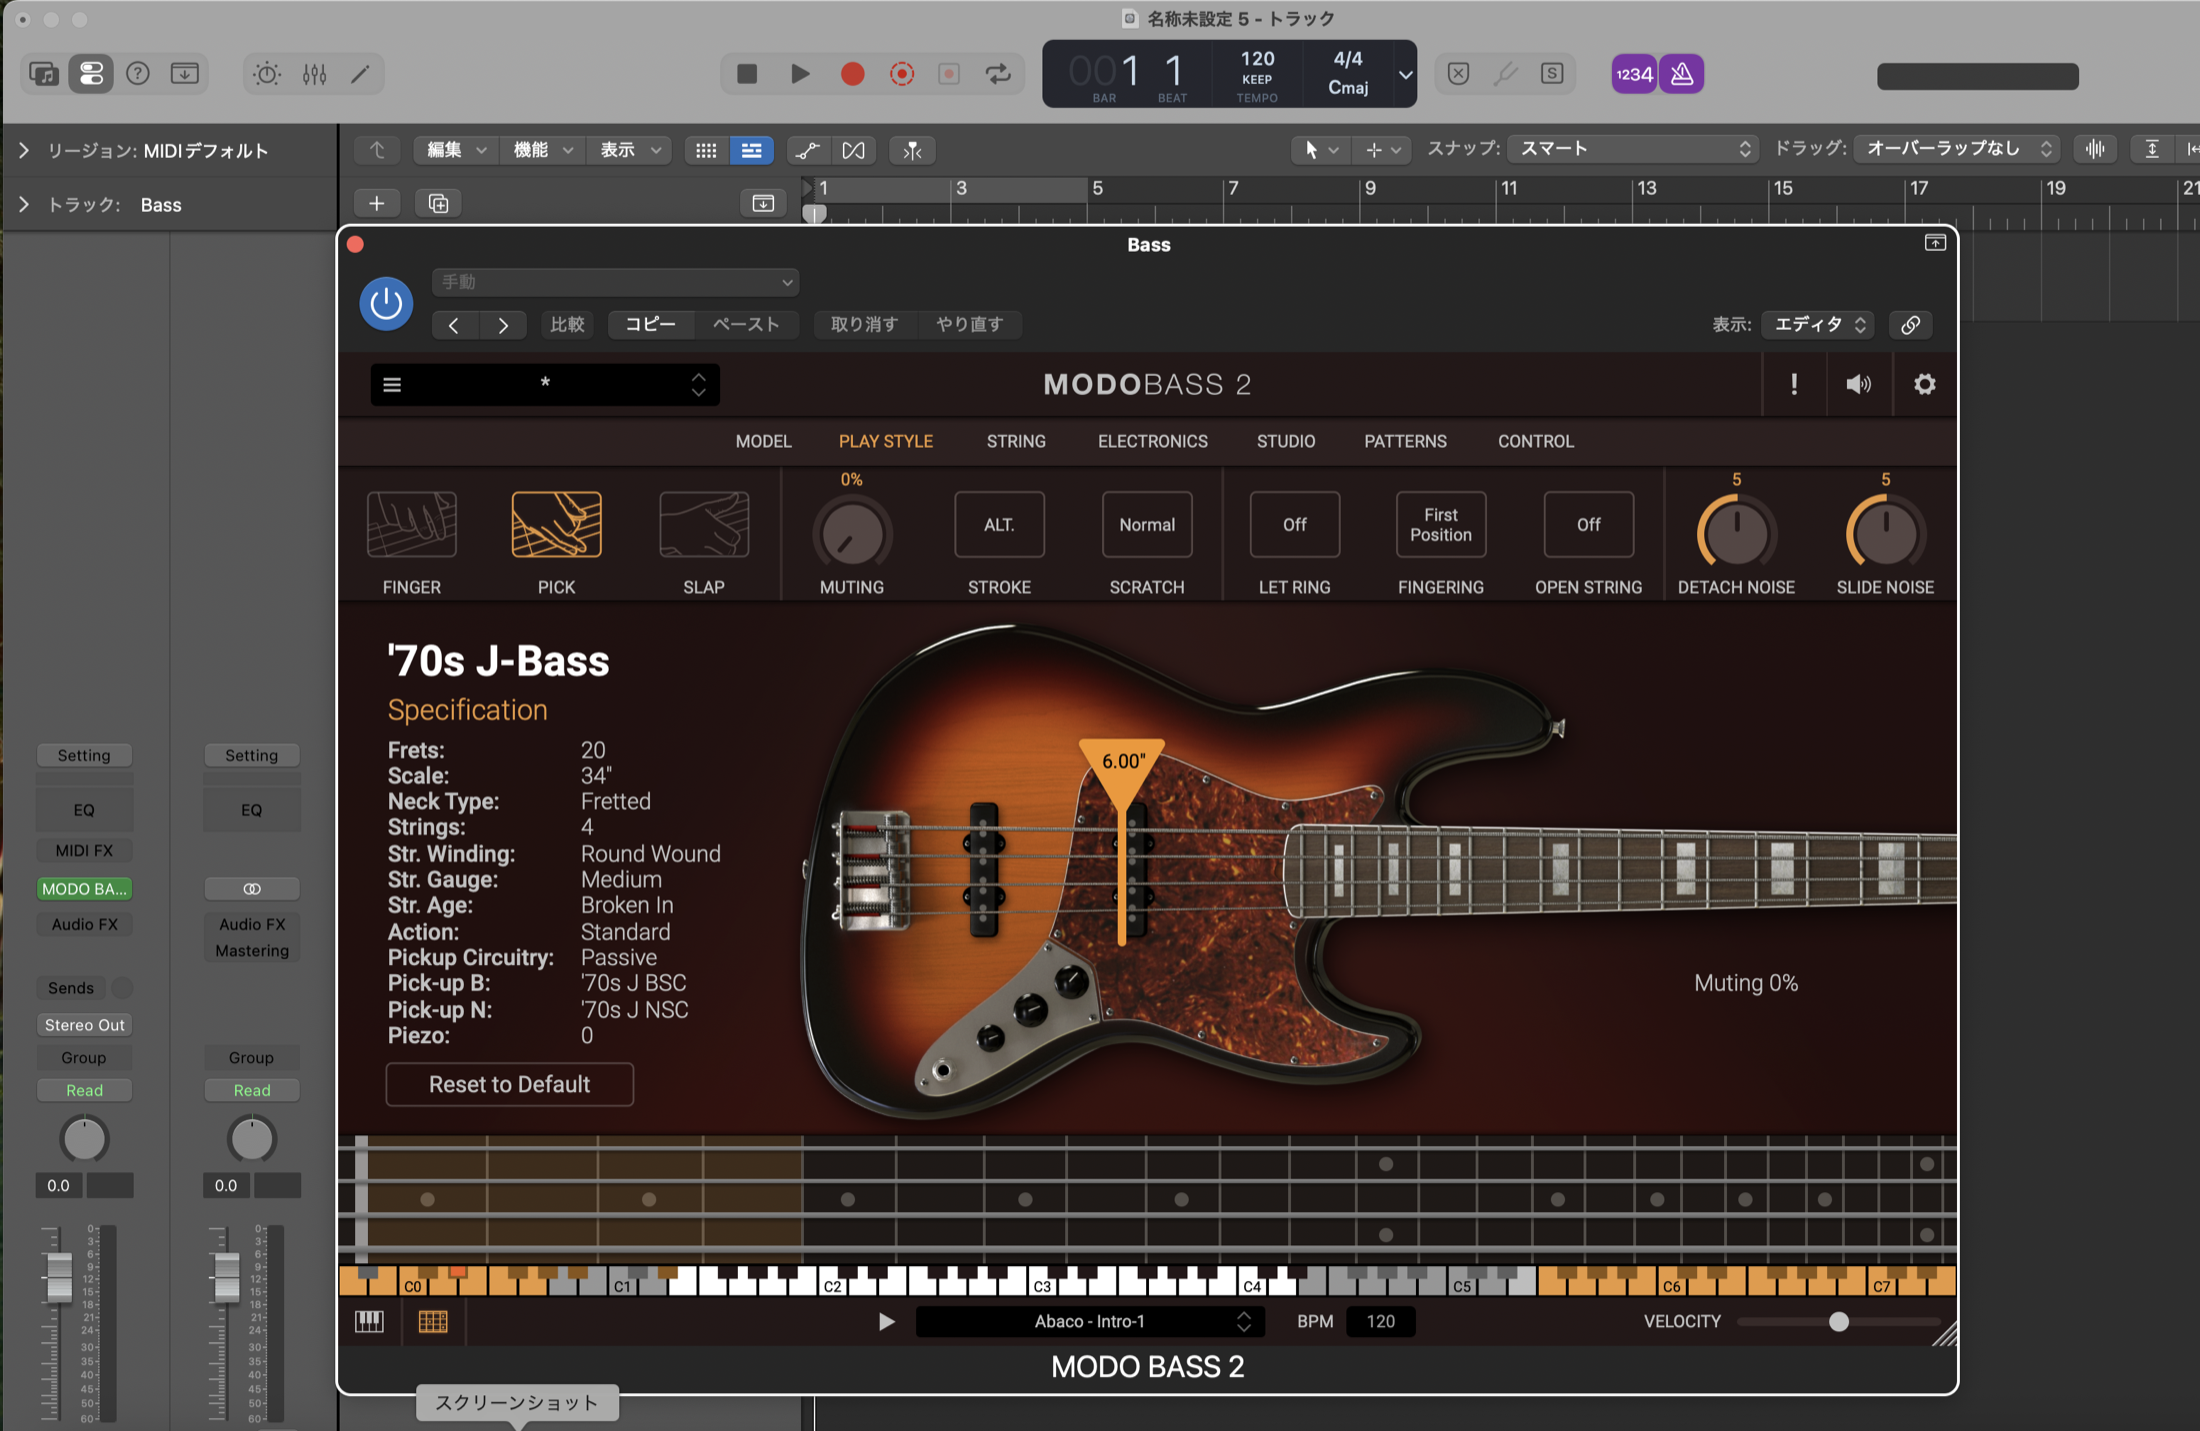The width and height of the screenshot is (2200, 1431).
Task: Toggle the OPEN STRING Off button
Action: pyautogui.click(x=1588, y=525)
